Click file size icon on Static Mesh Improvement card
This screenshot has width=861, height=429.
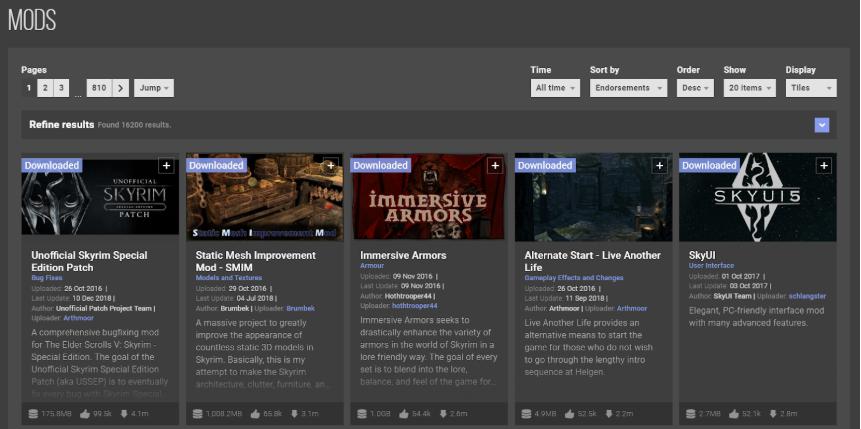[x=198, y=414]
